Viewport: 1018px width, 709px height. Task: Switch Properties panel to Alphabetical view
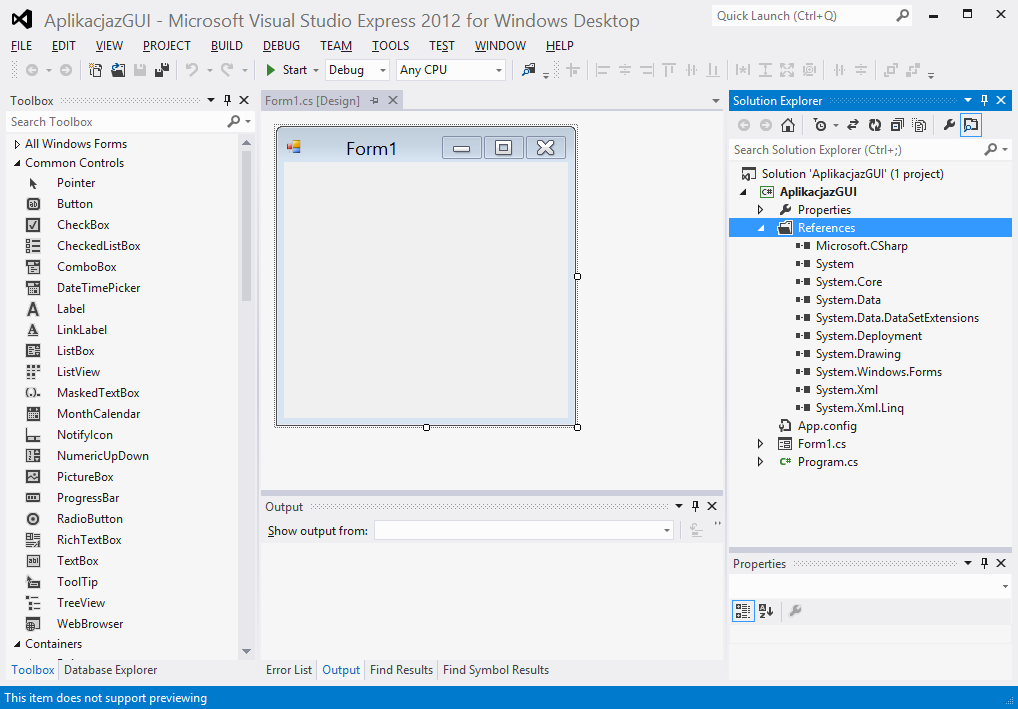[766, 611]
